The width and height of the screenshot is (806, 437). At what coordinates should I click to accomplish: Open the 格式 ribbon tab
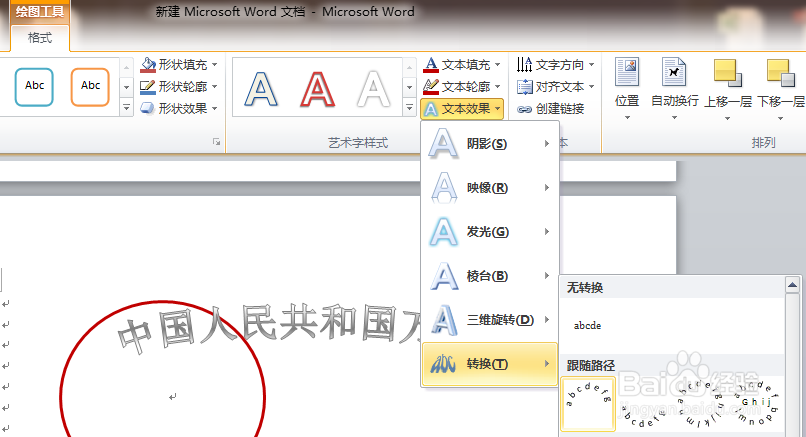point(40,38)
